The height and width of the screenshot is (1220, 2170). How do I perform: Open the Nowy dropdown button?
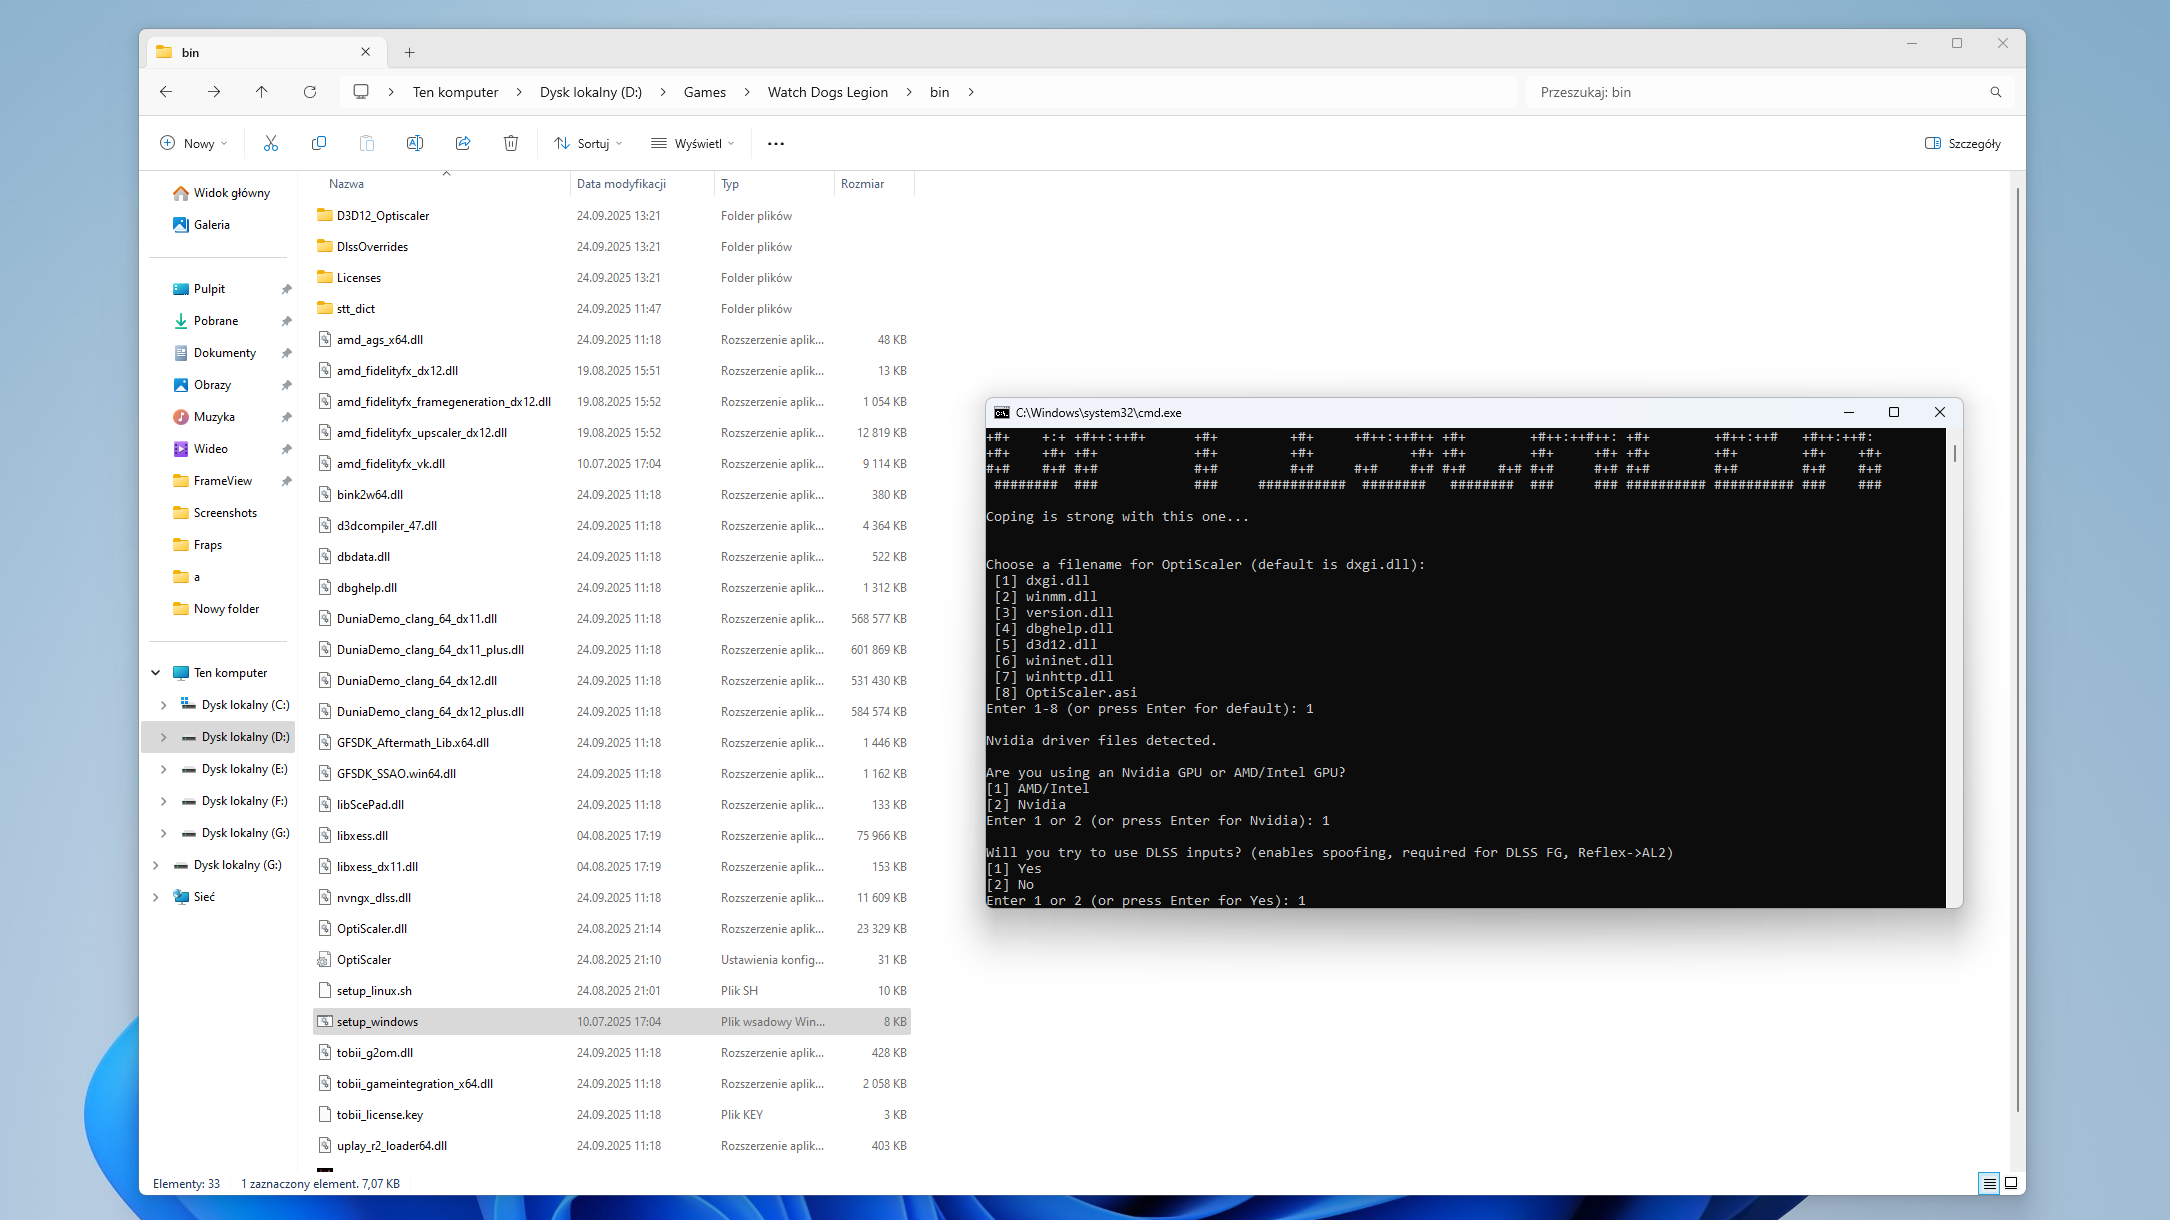click(194, 144)
